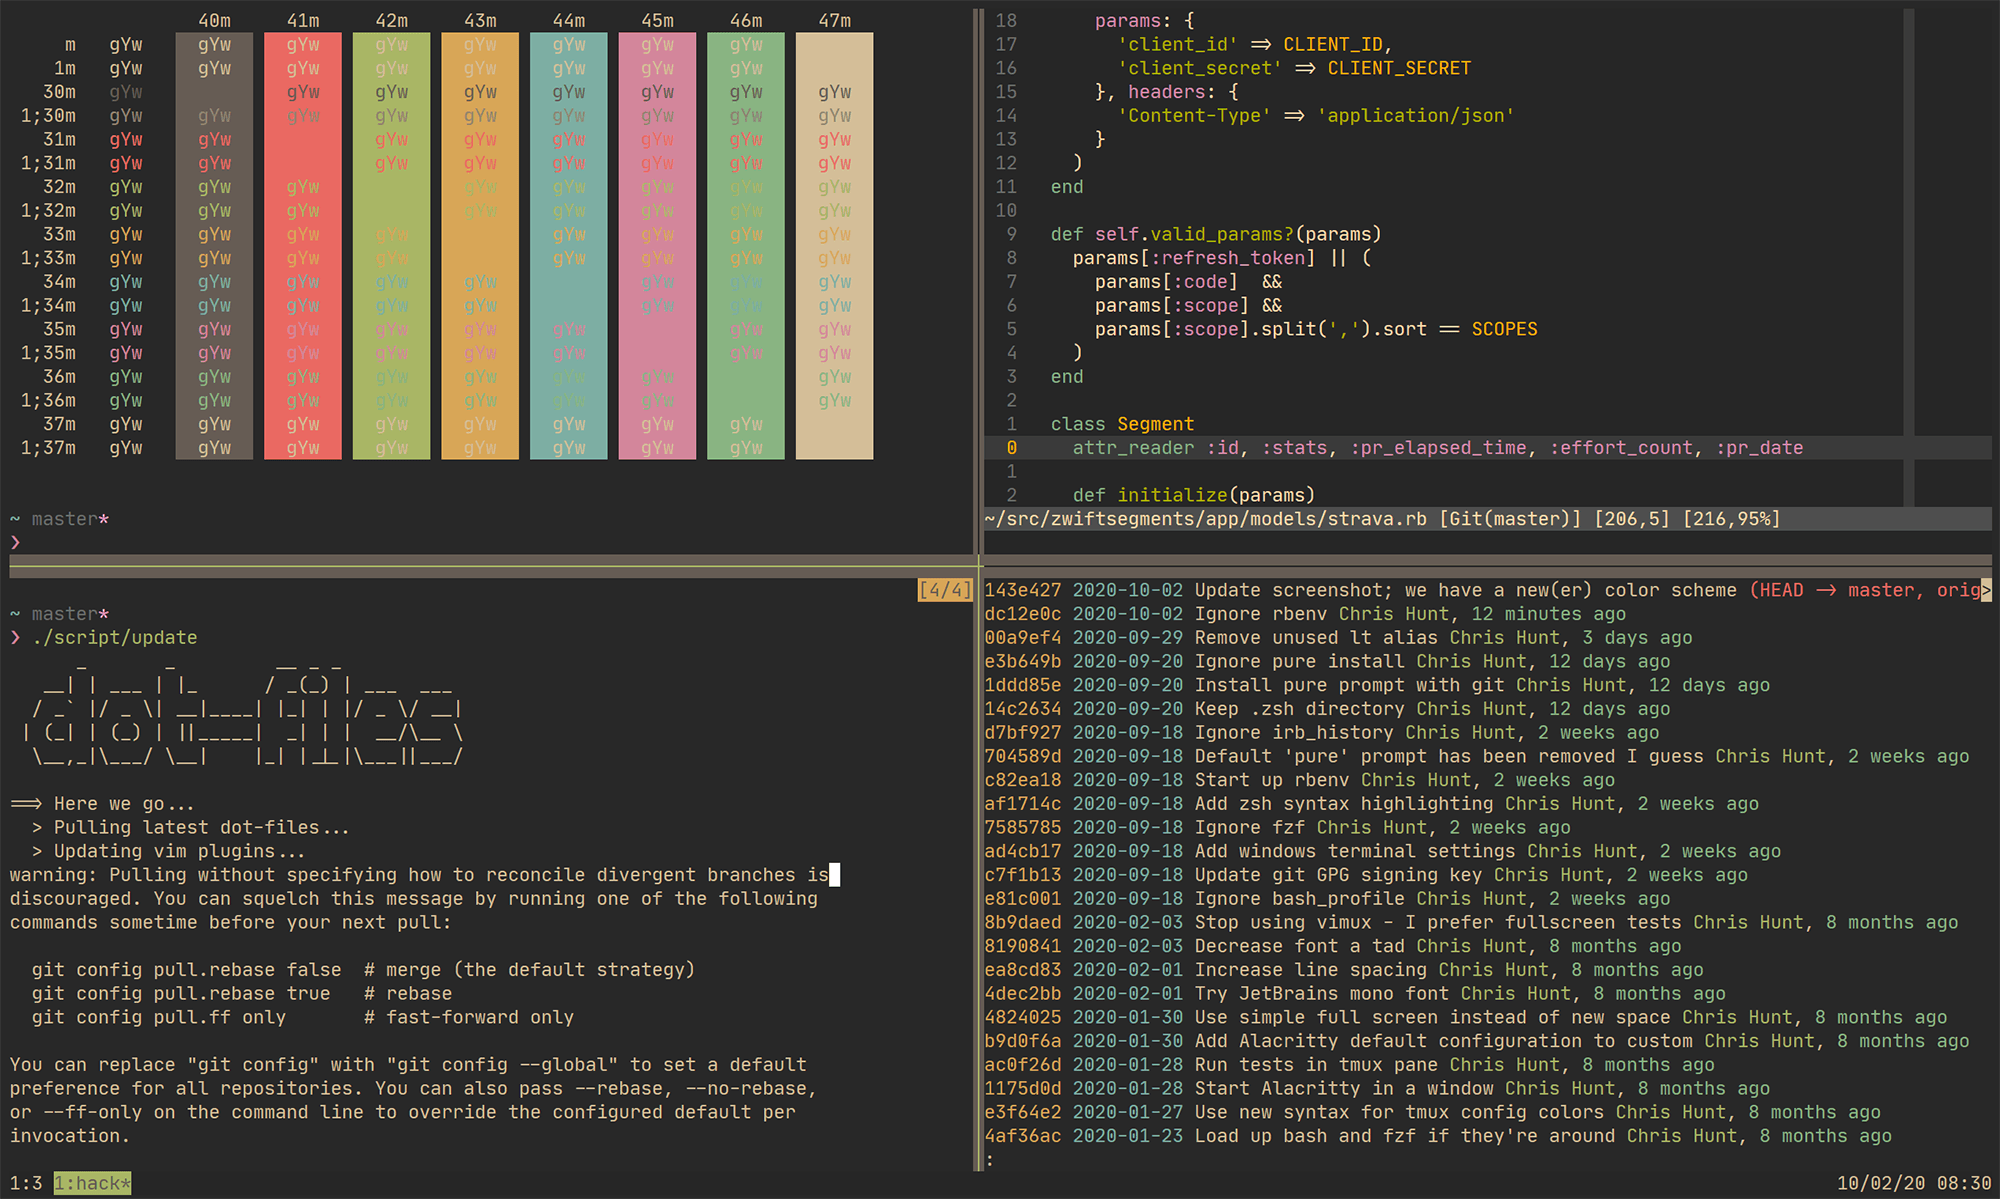This screenshot has width=2000, height=1199.
Task: Click the vim status line file path
Action: [x=1205, y=519]
